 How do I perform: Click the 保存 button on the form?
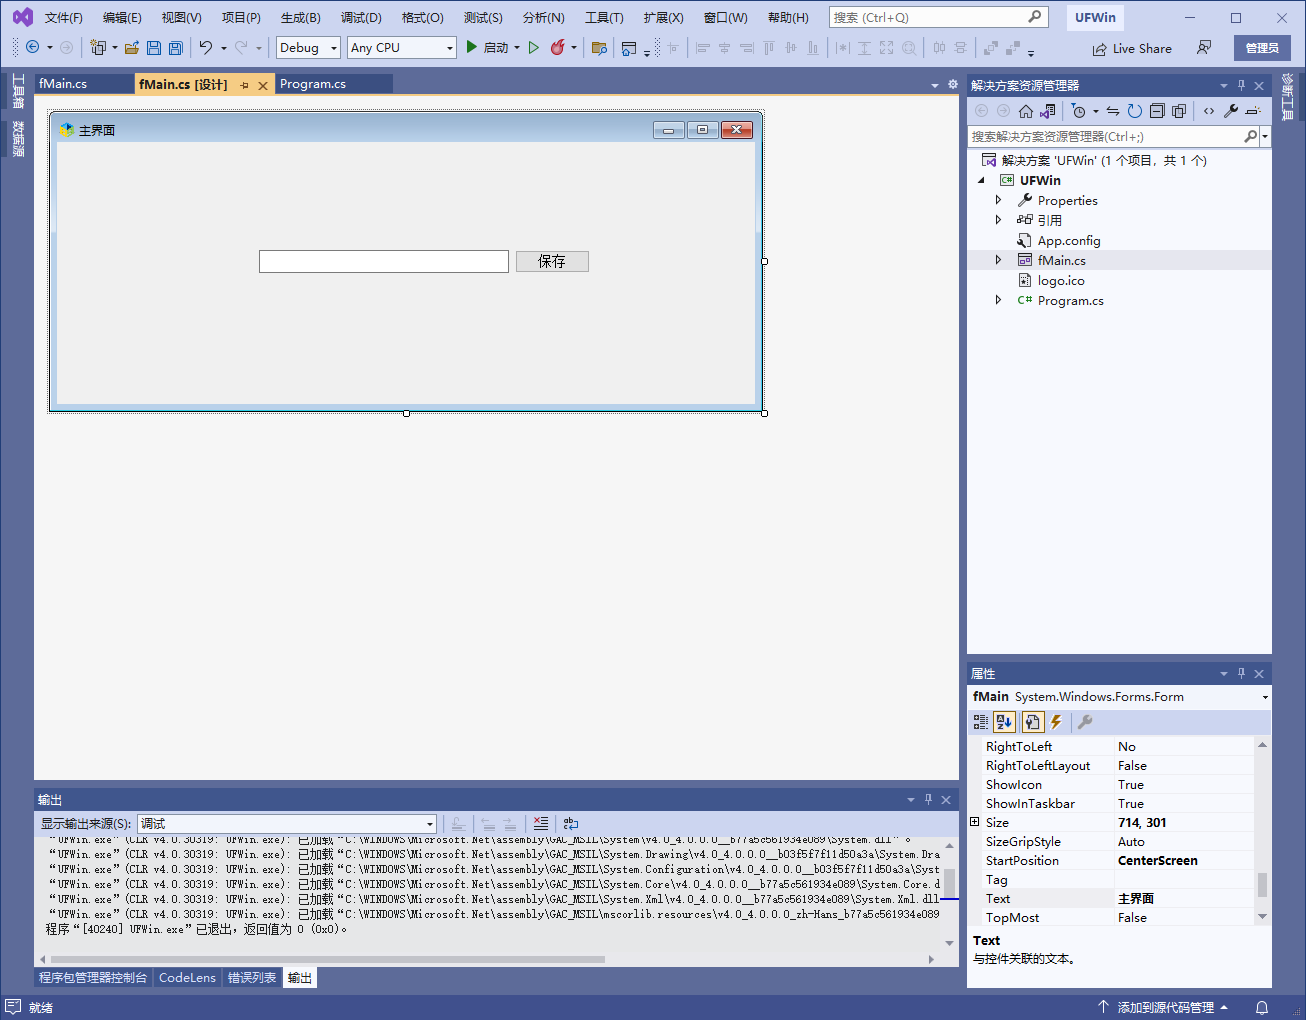tap(552, 261)
